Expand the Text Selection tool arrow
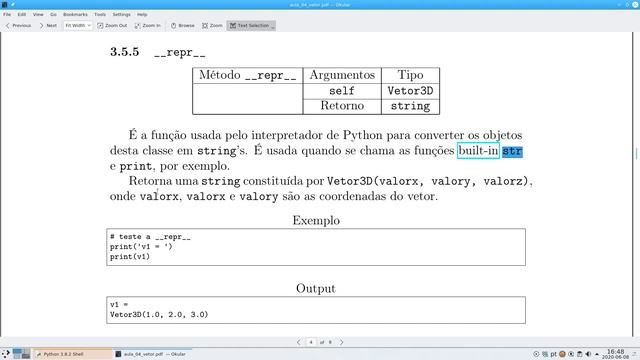The width and height of the screenshot is (640, 360). (273, 26)
